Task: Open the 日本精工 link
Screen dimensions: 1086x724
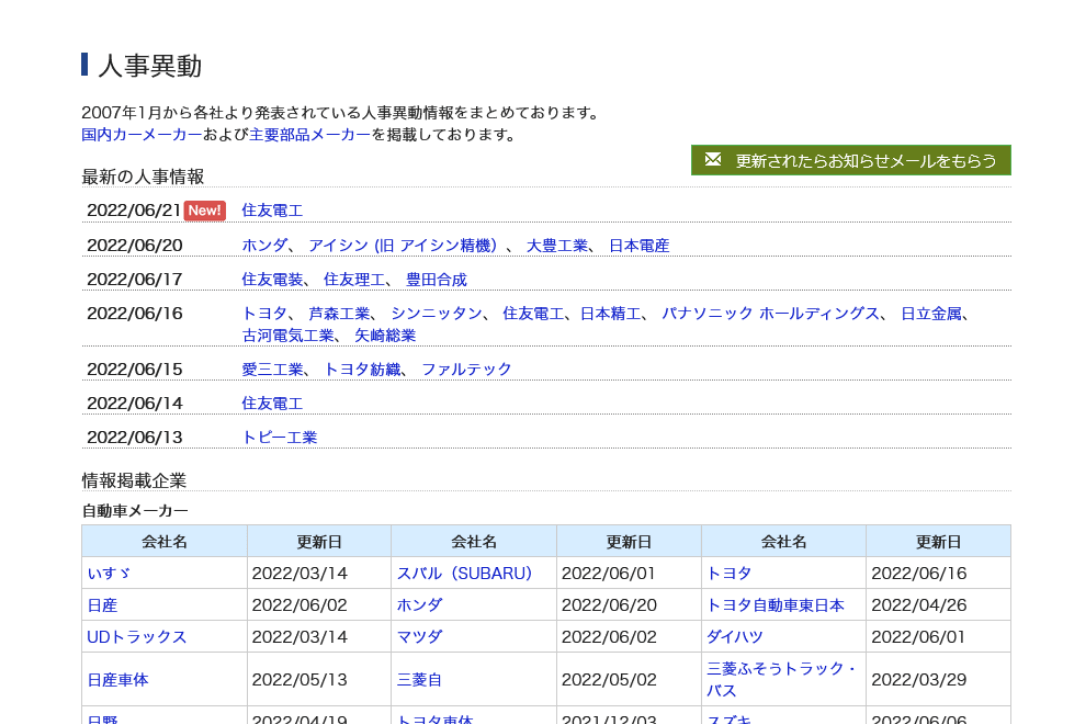Action: click(x=610, y=313)
